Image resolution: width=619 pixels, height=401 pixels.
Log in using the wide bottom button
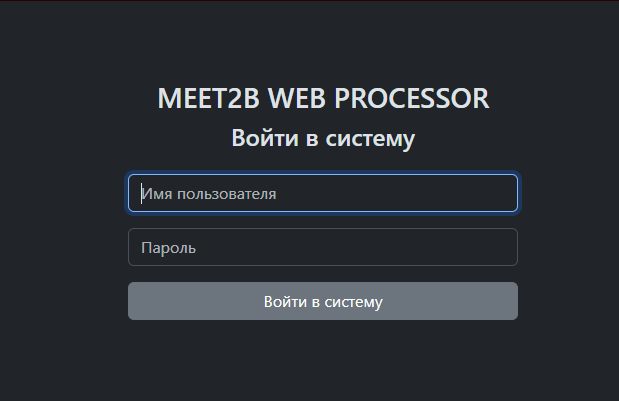(322, 301)
